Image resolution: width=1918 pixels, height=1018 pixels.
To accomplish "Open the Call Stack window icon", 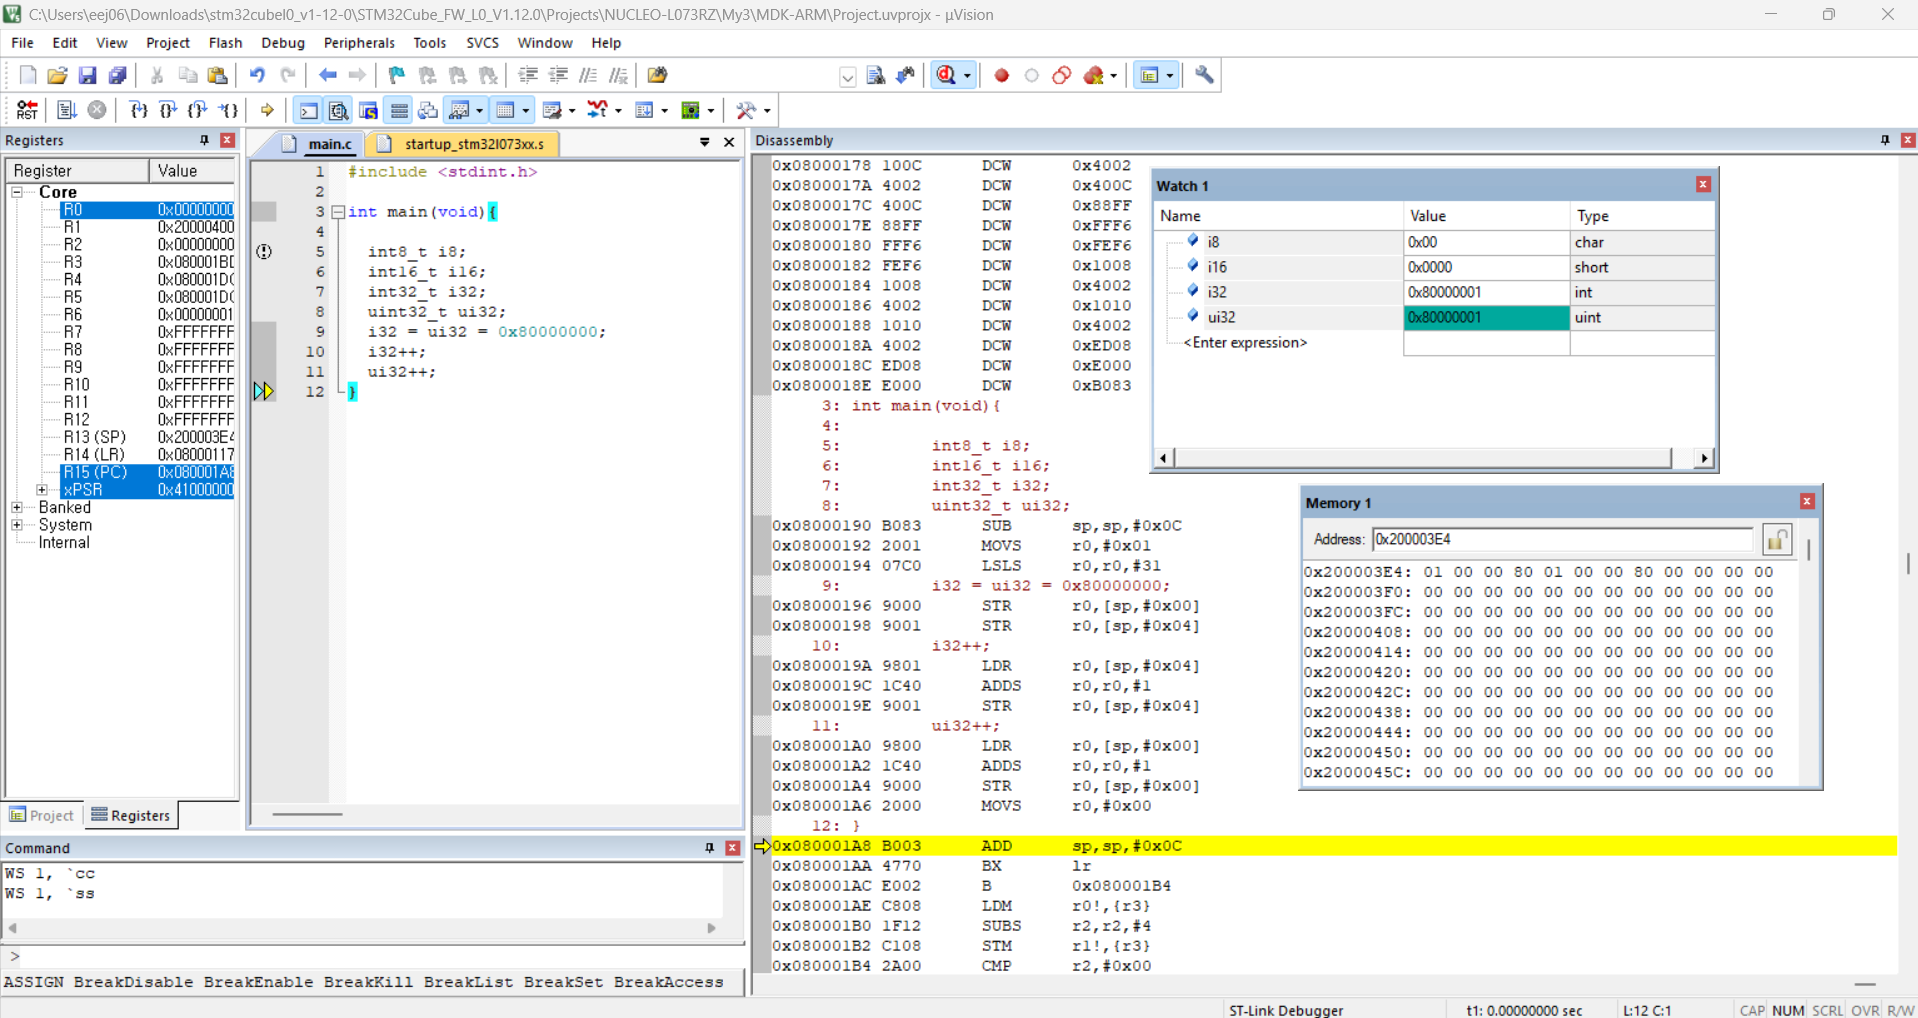I will [428, 110].
